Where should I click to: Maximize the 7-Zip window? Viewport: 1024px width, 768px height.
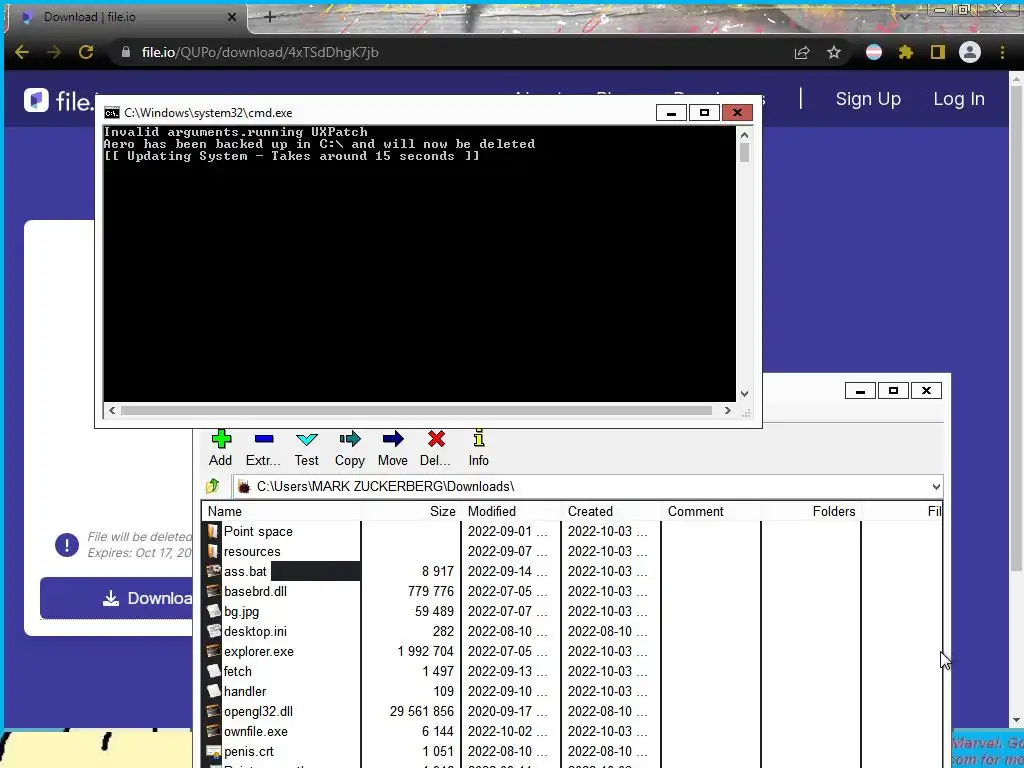(x=893, y=391)
